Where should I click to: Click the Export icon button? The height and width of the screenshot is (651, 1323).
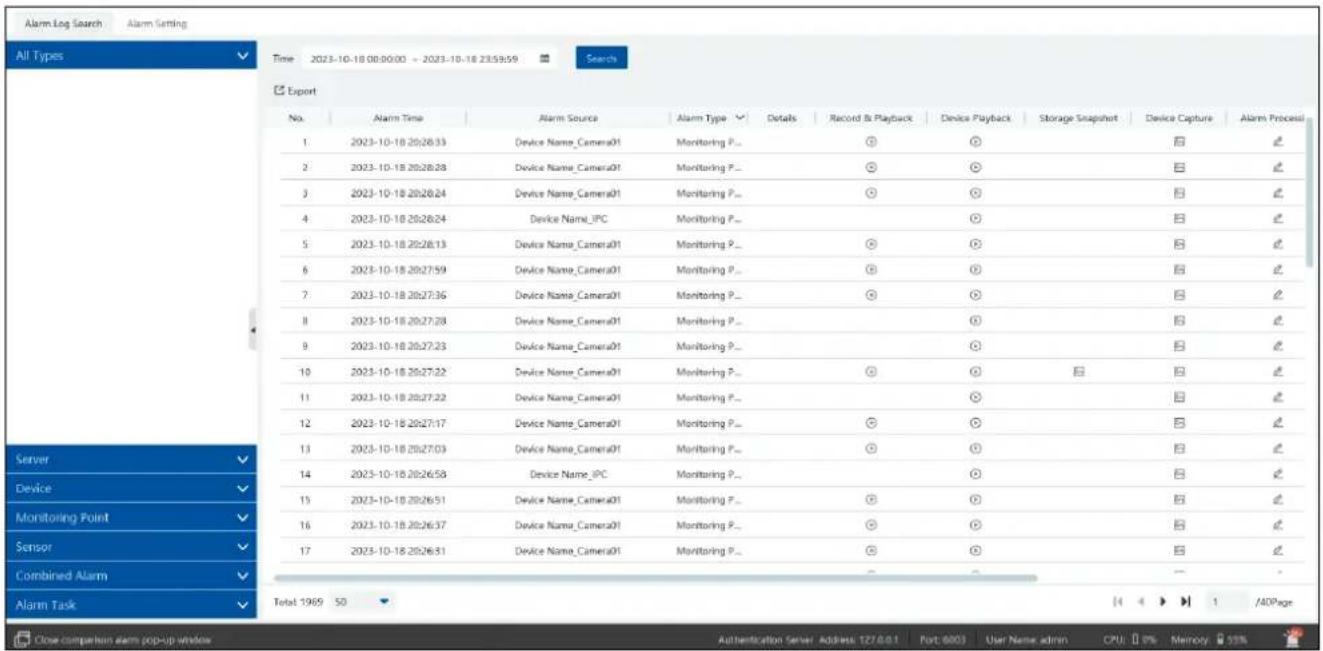296,91
